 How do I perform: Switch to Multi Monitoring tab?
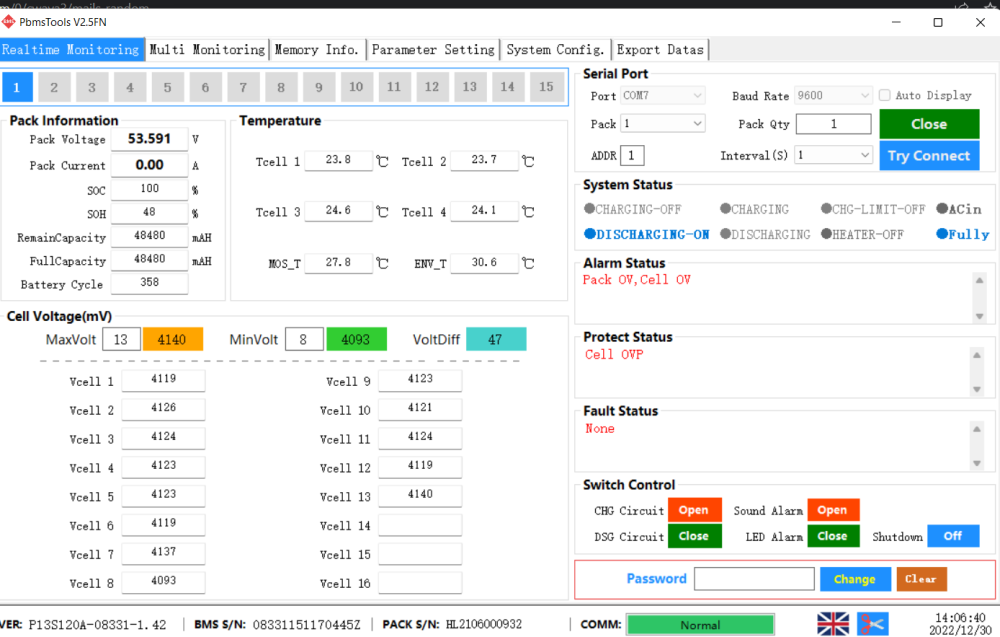click(207, 49)
